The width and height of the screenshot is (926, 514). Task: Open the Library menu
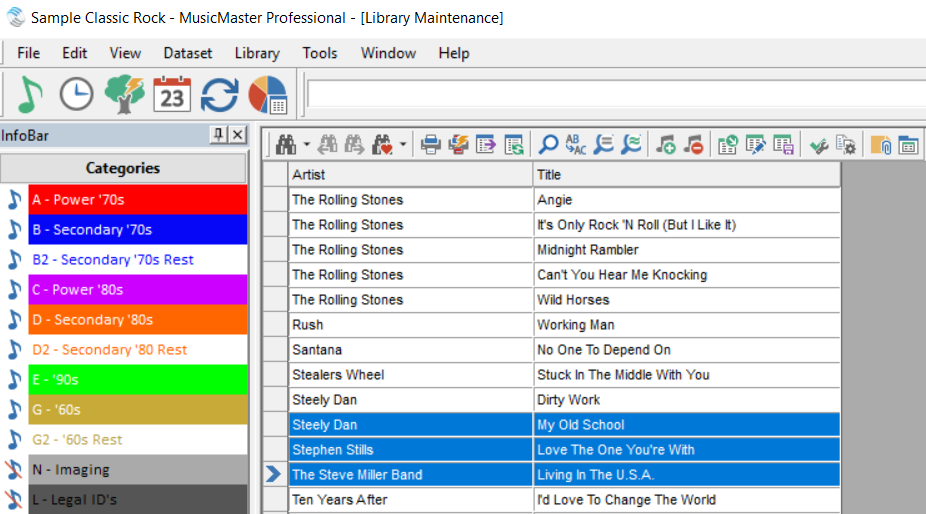pyautogui.click(x=257, y=53)
